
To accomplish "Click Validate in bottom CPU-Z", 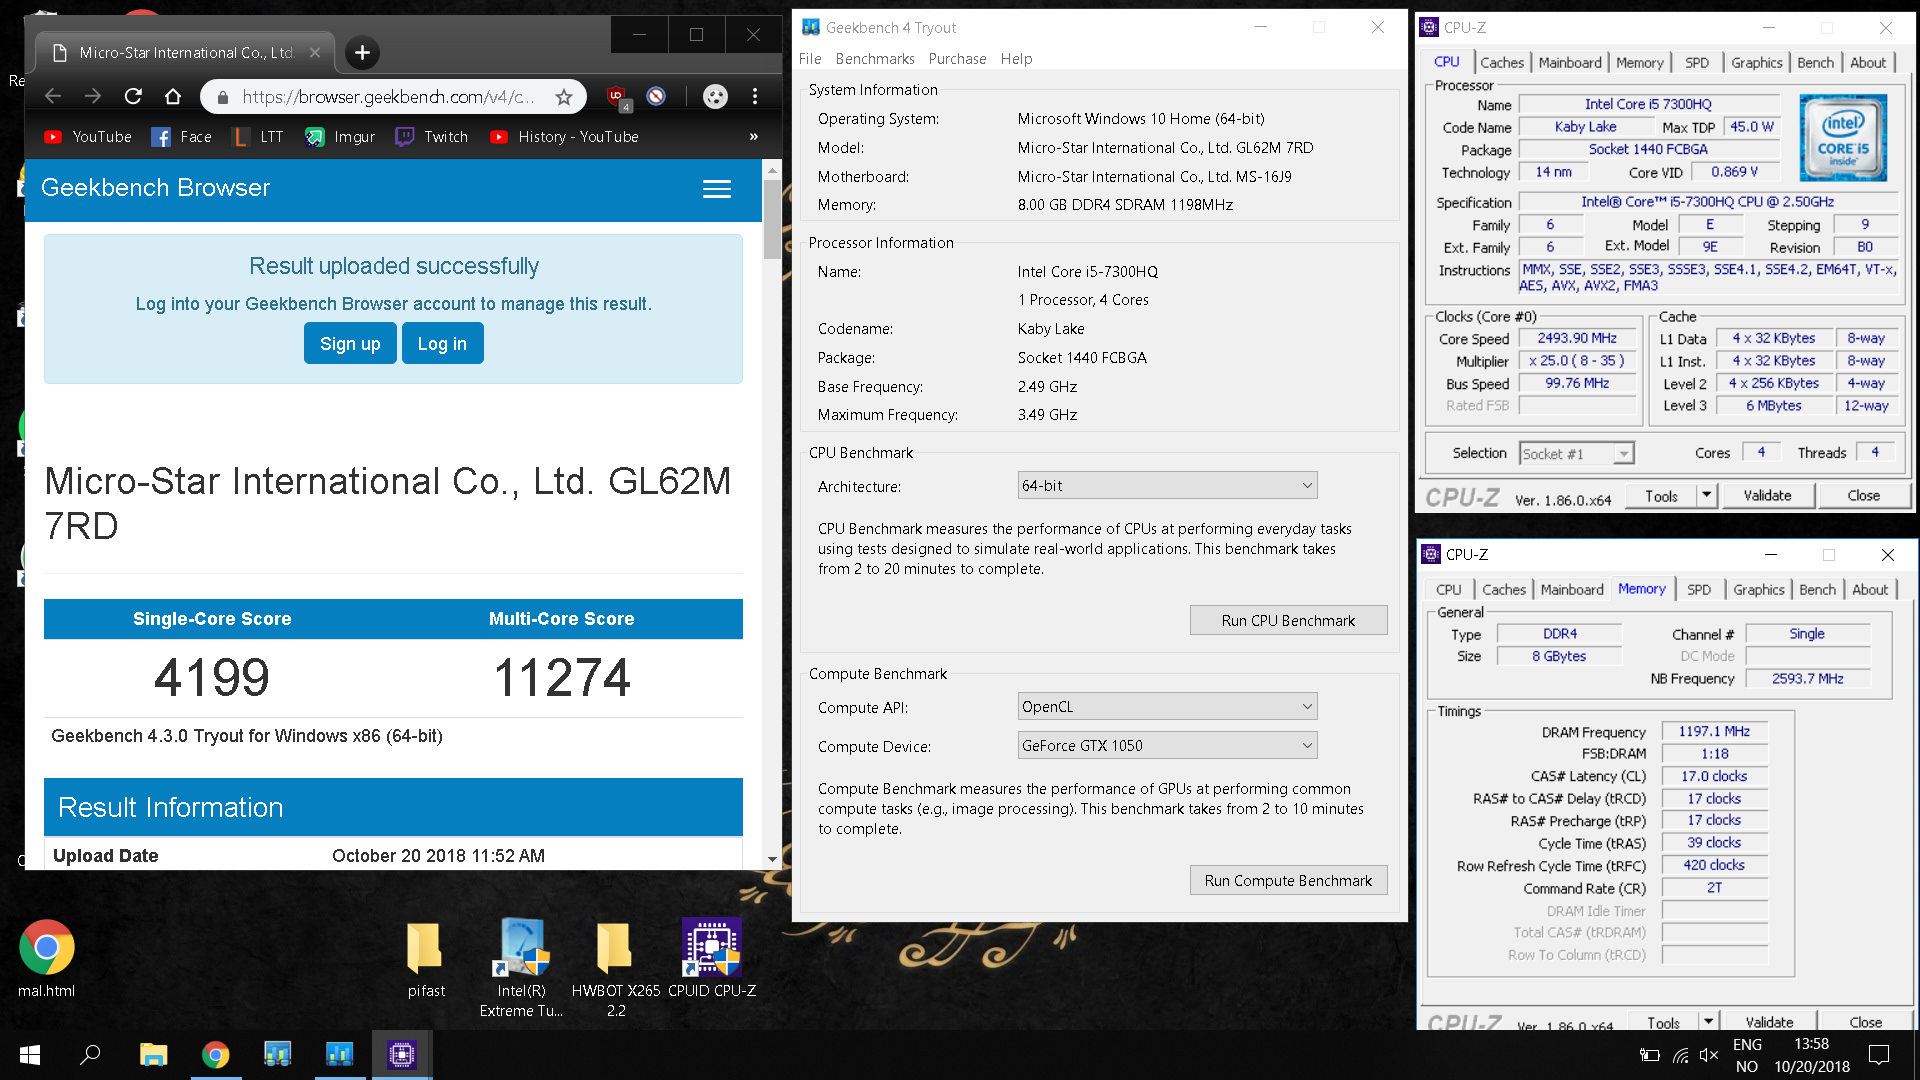I will tap(1769, 1022).
